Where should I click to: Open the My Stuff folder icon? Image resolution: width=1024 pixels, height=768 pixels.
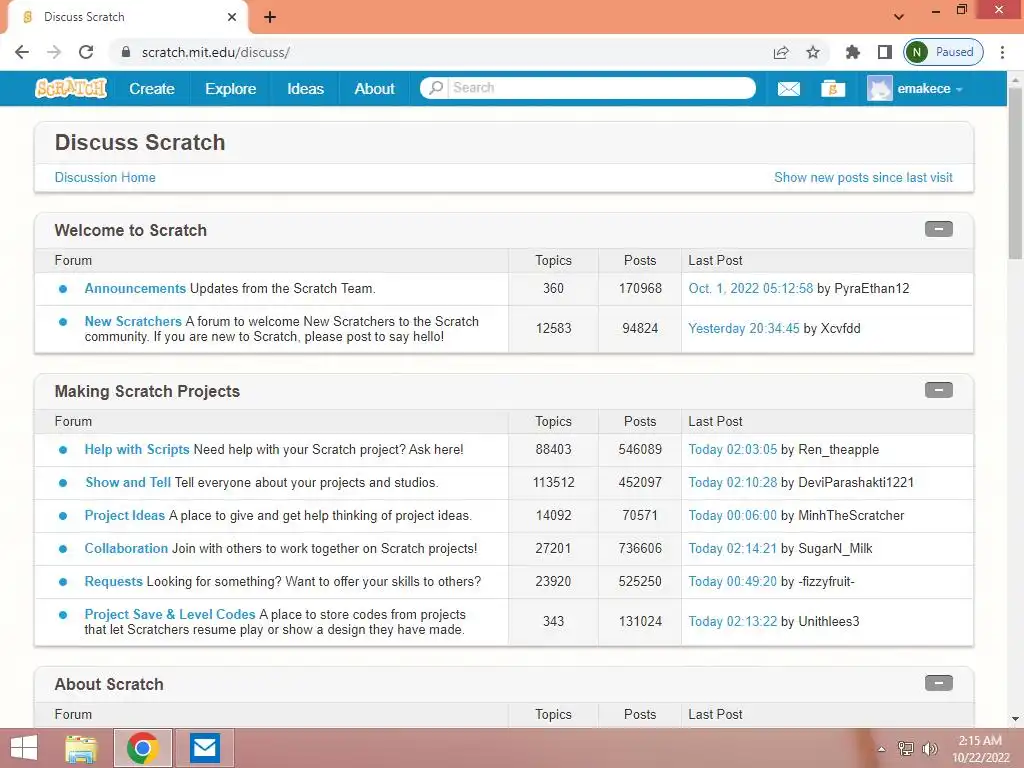click(x=833, y=89)
